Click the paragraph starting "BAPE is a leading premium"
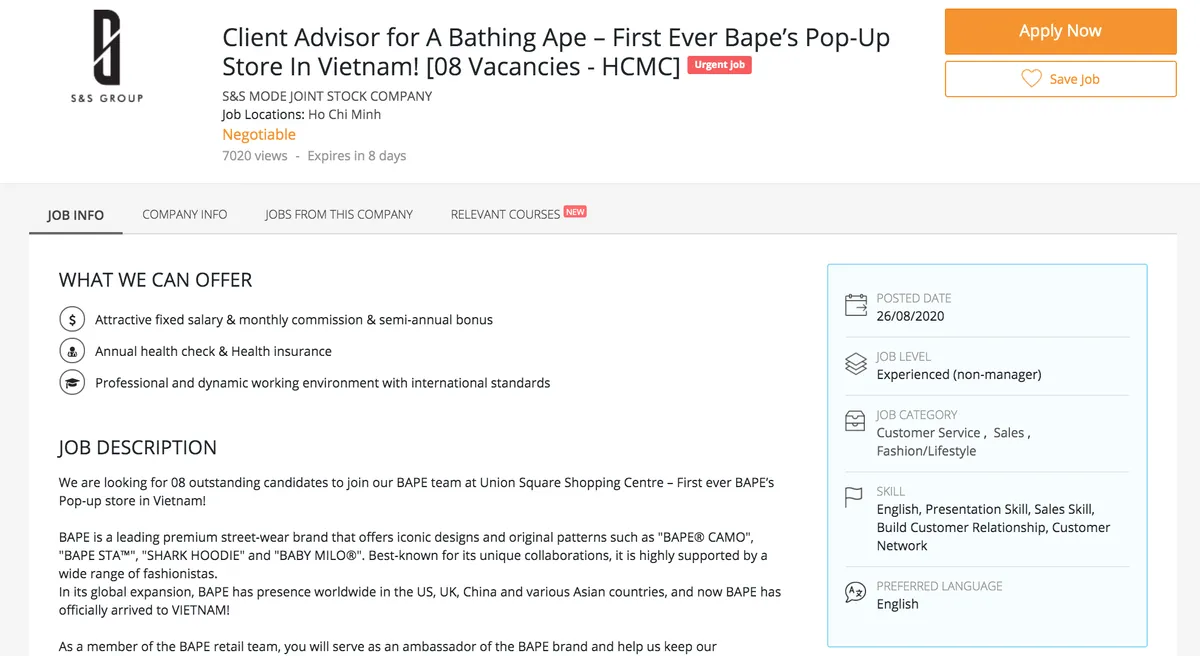 pyautogui.click(x=413, y=555)
